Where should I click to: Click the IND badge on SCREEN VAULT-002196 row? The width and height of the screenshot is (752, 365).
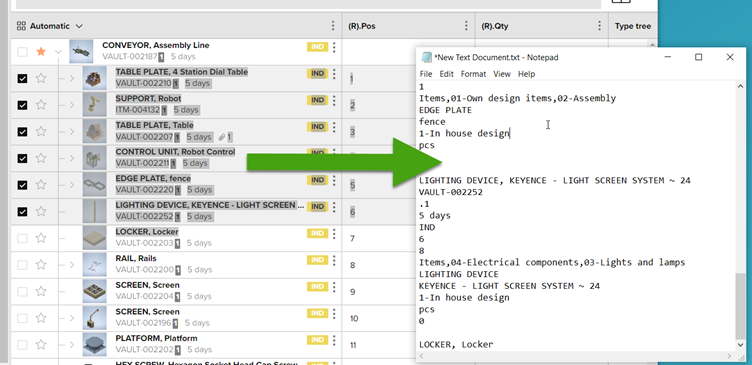point(317,313)
